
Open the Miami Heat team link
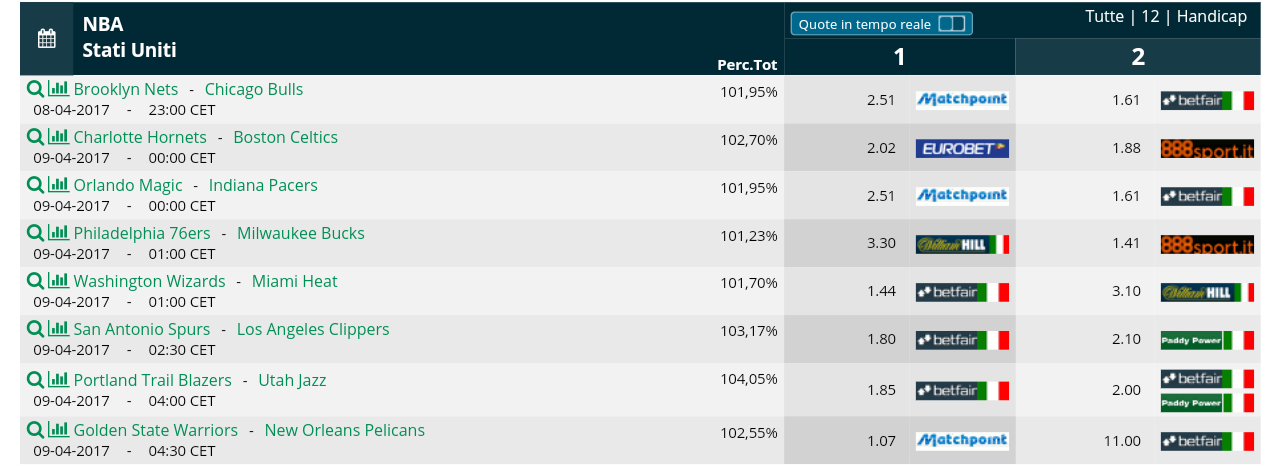tap(295, 281)
